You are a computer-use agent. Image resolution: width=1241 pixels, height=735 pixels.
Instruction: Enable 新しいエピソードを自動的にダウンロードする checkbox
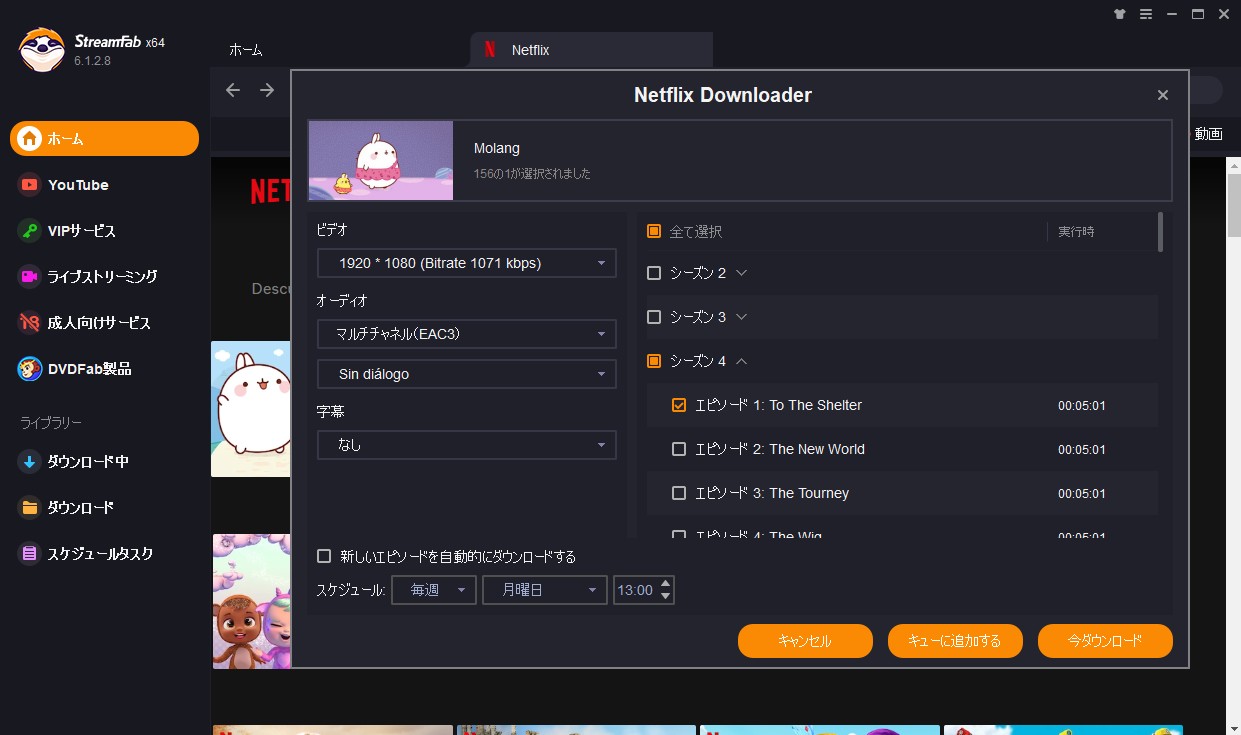[324, 556]
